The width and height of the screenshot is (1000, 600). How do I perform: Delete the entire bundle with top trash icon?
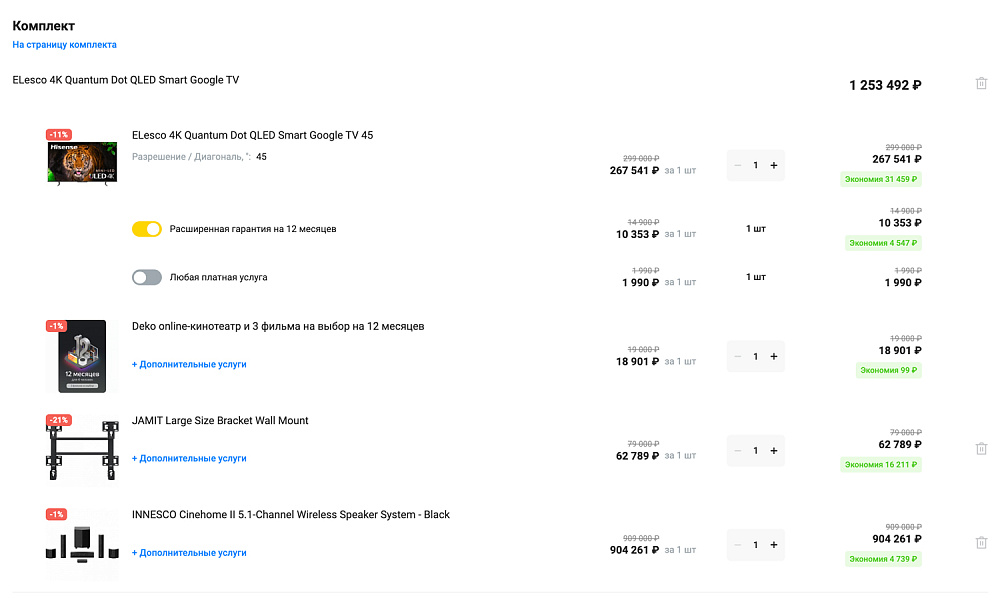pyautogui.click(x=981, y=83)
